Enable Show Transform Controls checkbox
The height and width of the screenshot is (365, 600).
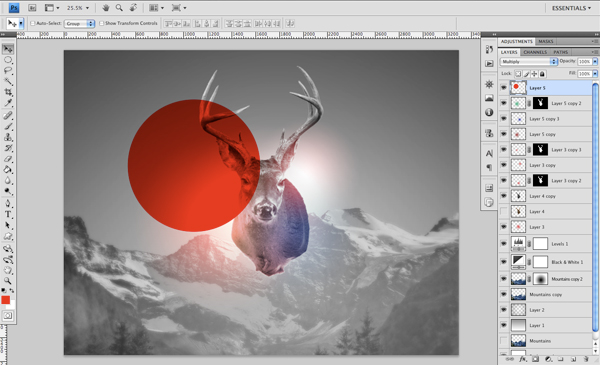click(101, 23)
